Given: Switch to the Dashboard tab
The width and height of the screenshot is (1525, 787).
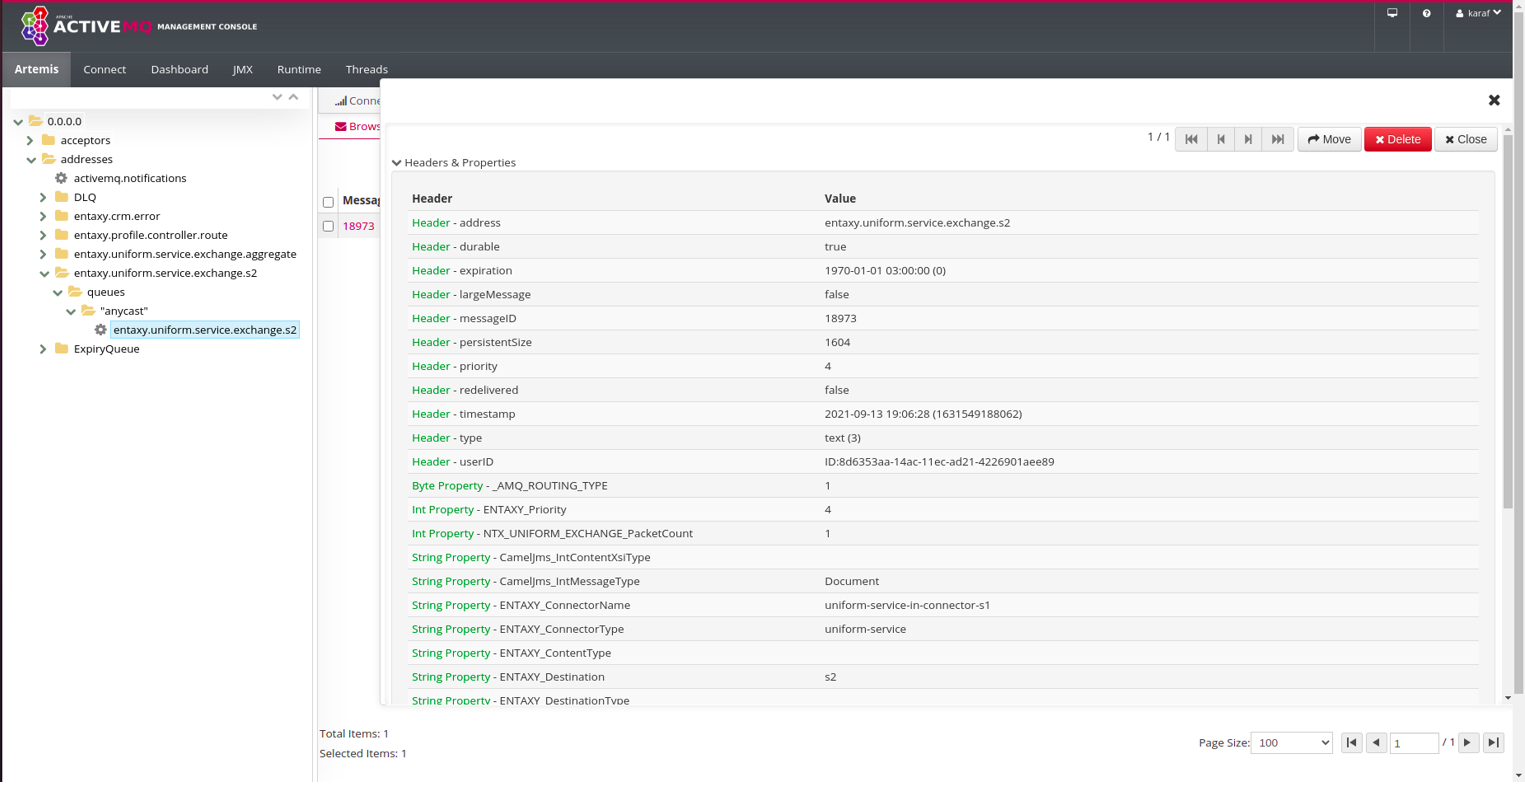Looking at the screenshot, I should [179, 70].
